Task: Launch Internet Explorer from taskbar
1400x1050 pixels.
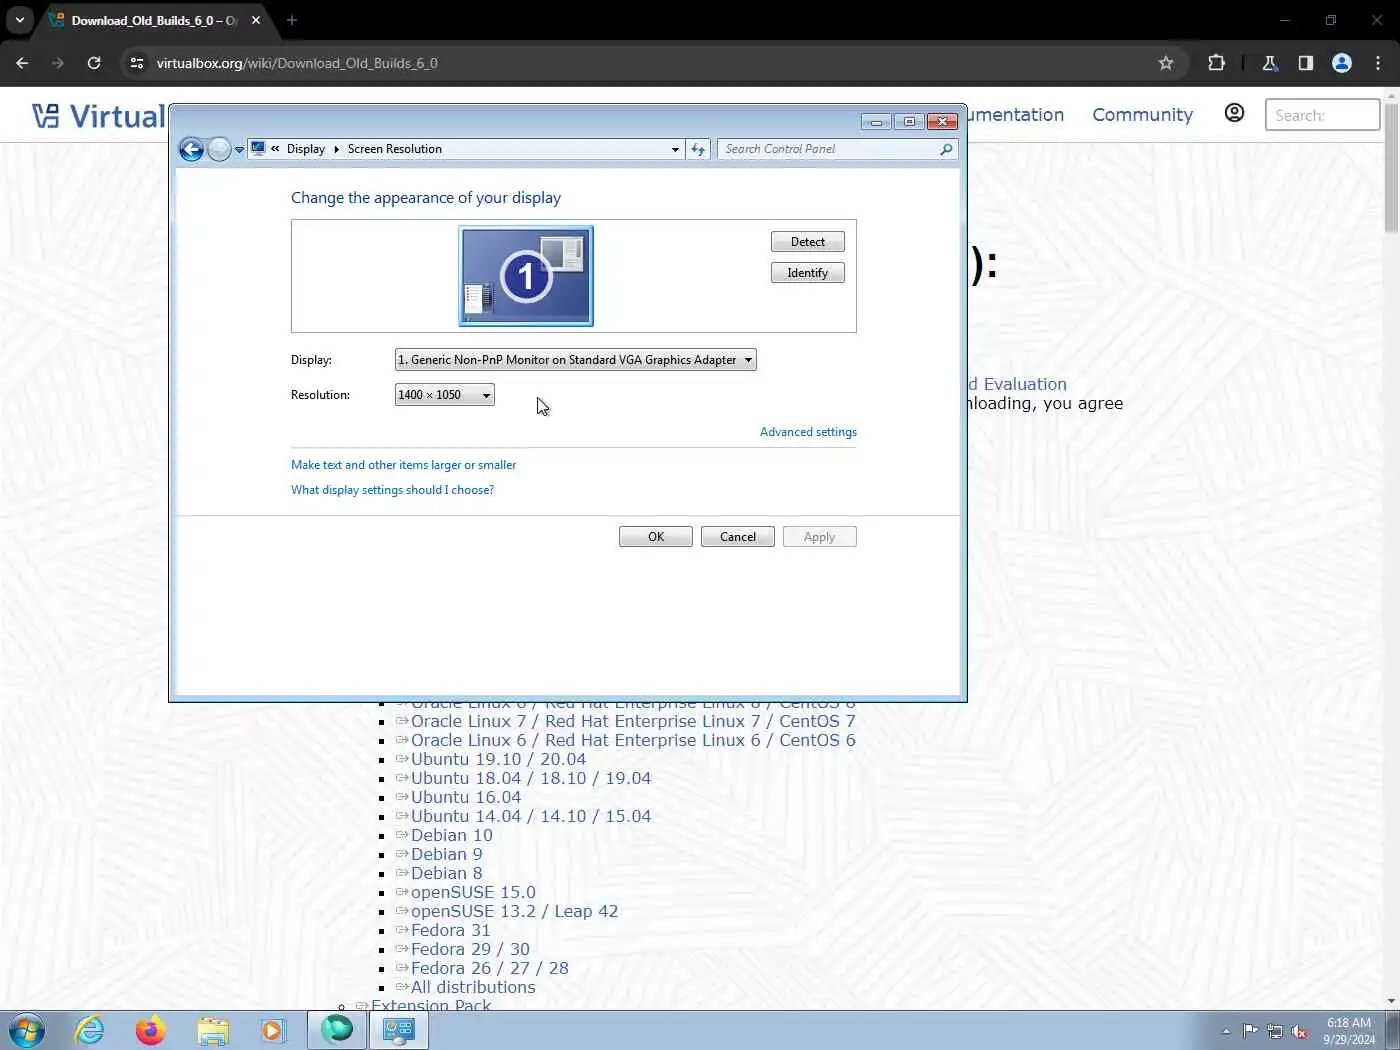Action: 89,1030
